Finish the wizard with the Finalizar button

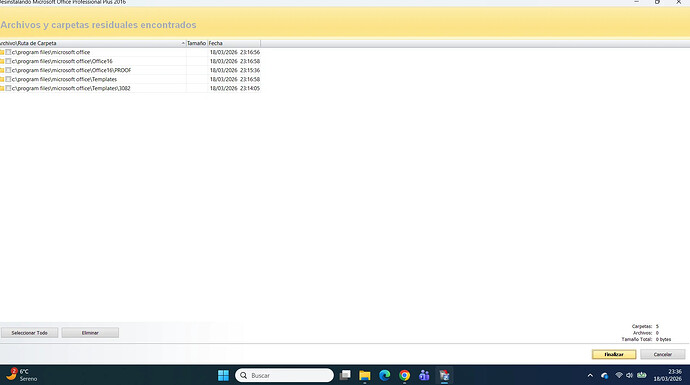614,354
